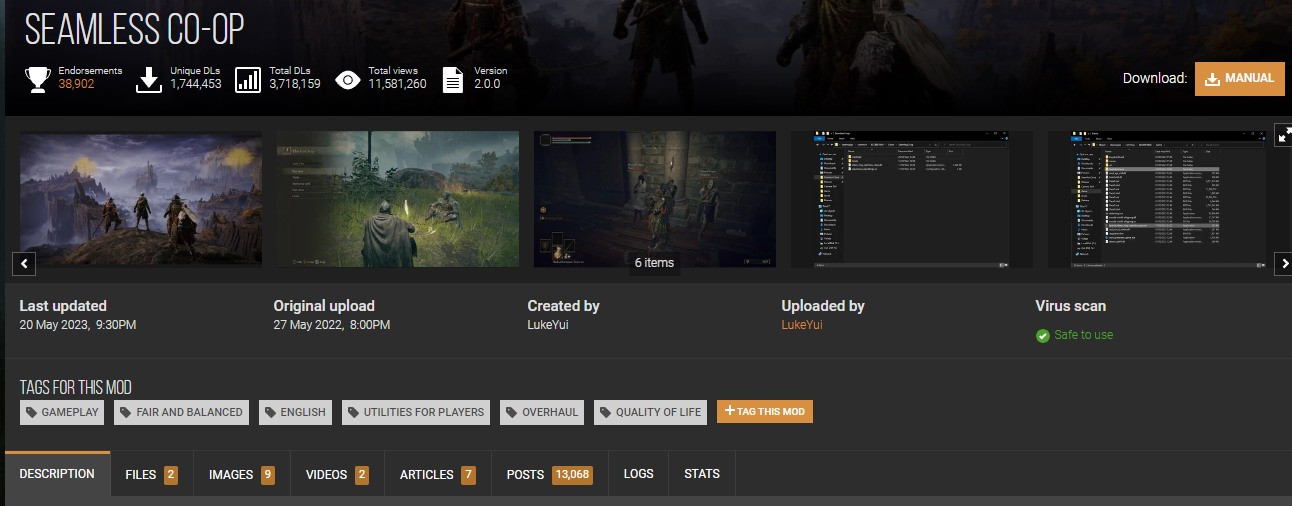
Task: Open the grassy field gameplay thumbnail
Action: (x=398, y=199)
